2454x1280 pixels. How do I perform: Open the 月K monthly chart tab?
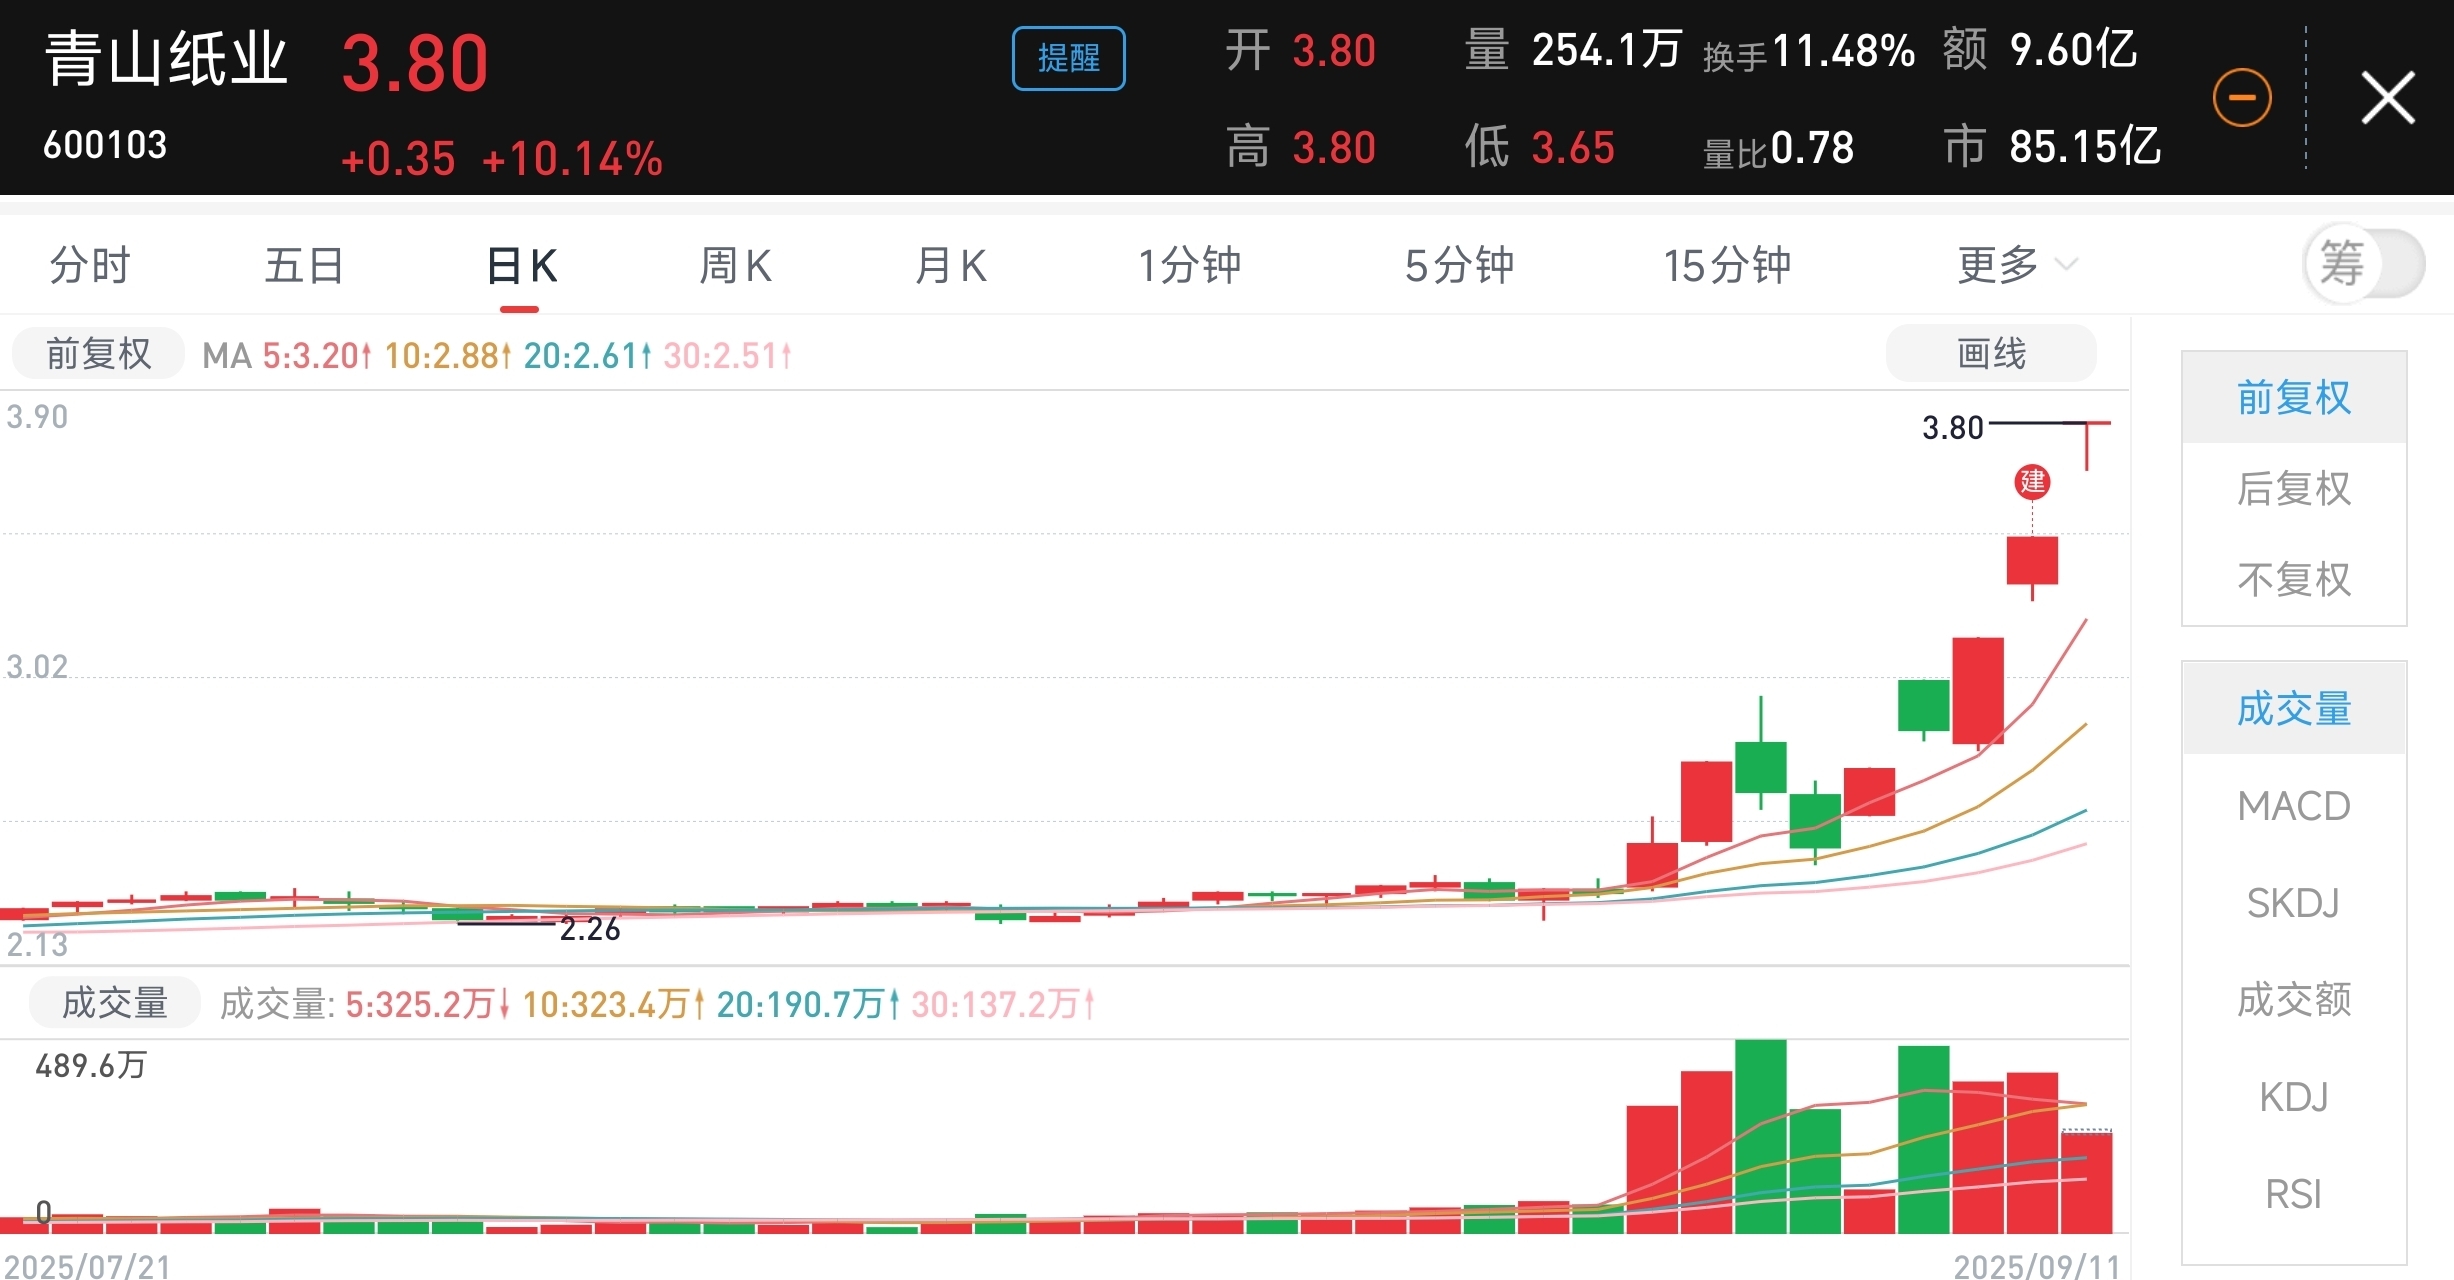point(951,266)
